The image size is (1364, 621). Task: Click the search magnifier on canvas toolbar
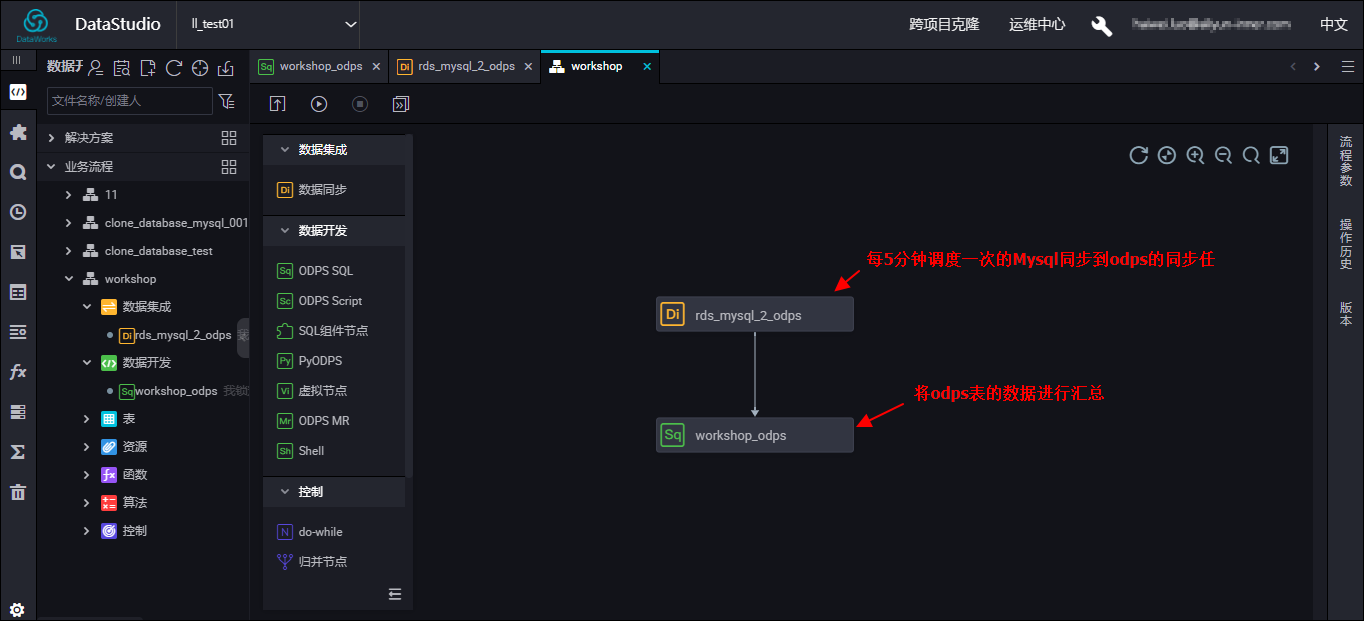[x=1251, y=155]
